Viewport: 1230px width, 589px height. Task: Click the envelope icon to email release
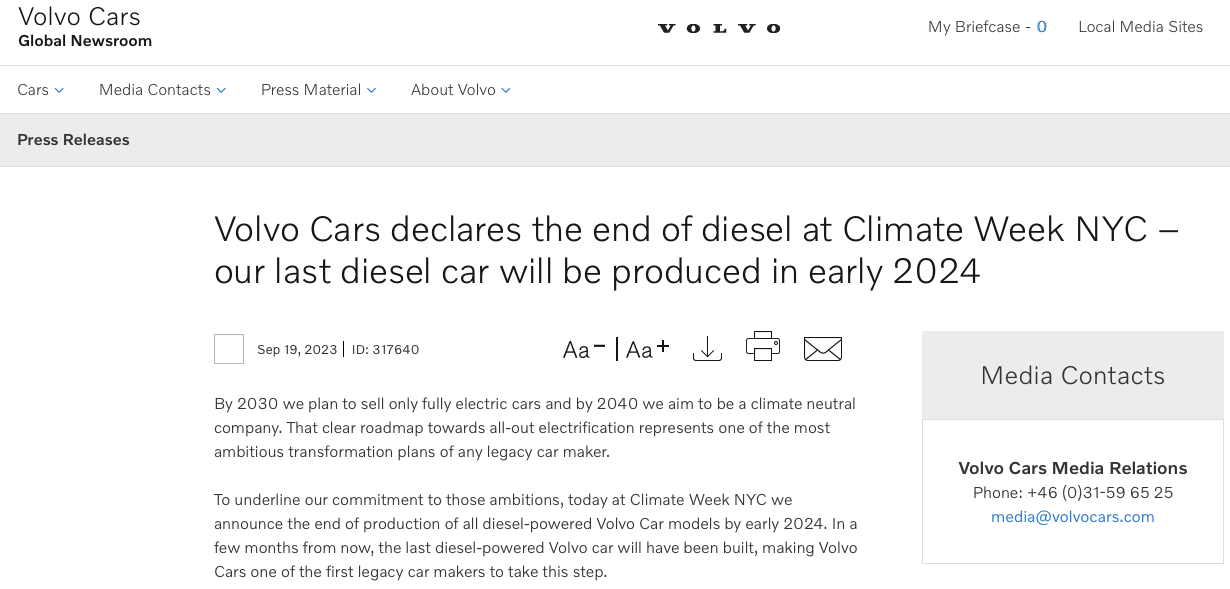pos(823,349)
